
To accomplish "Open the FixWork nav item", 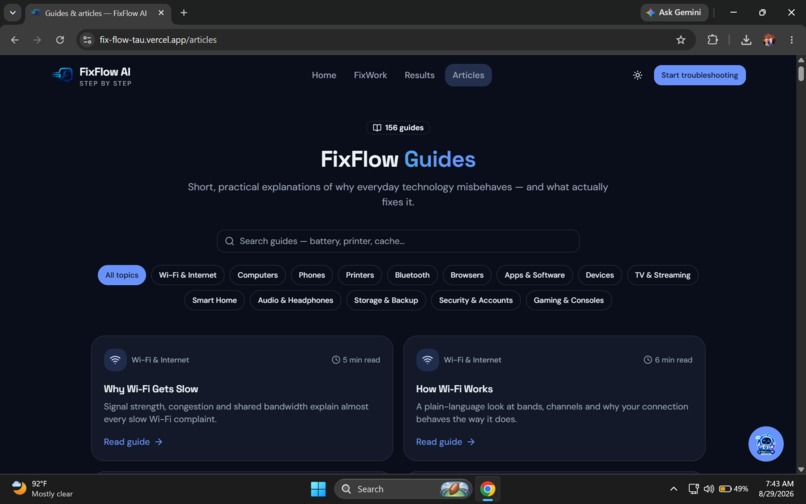I will pos(370,75).
